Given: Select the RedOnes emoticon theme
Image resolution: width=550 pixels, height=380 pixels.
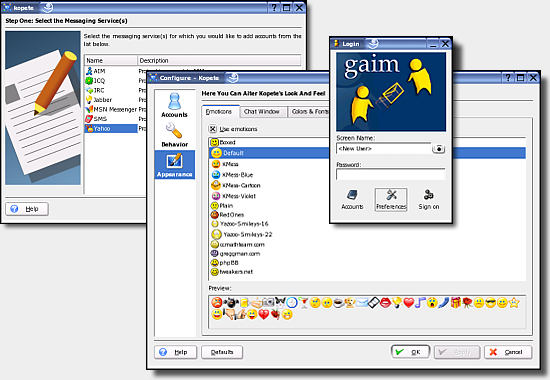Looking at the screenshot, I should (227, 215).
